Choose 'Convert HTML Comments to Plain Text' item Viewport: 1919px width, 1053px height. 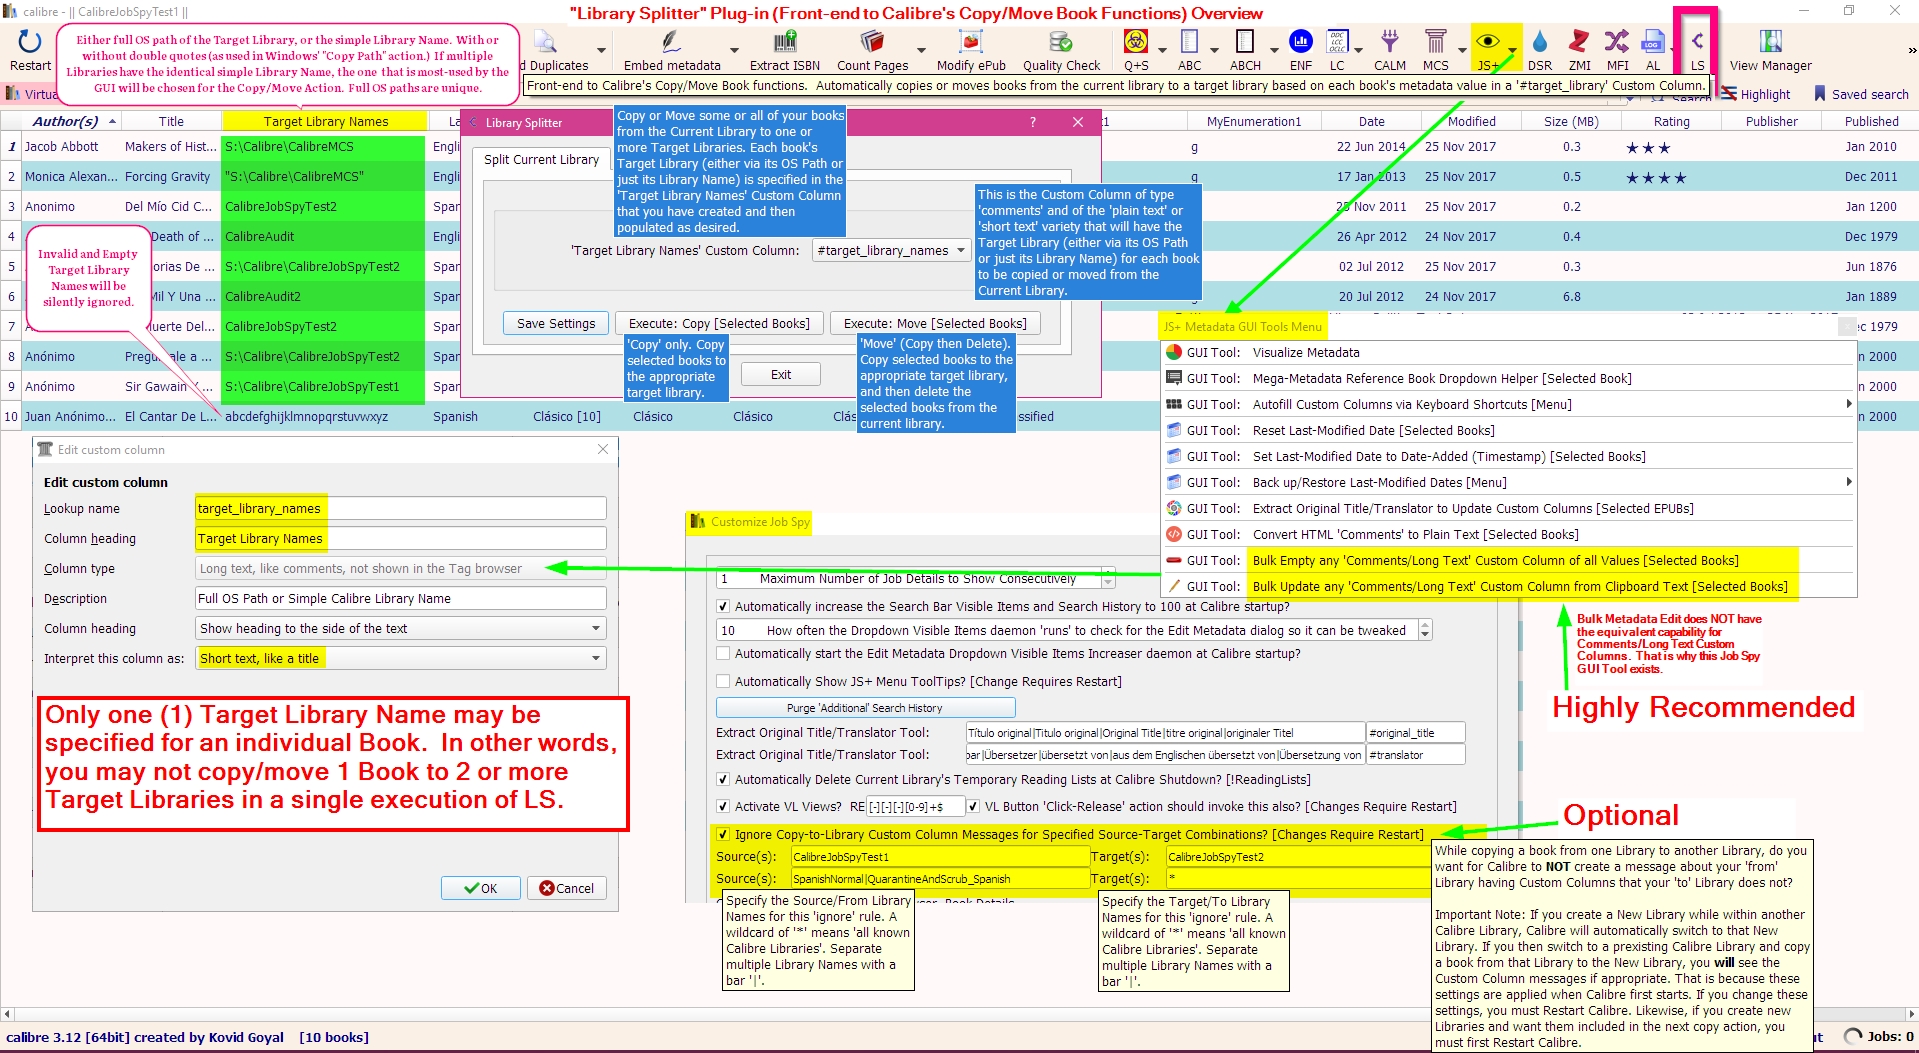(1509, 535)
